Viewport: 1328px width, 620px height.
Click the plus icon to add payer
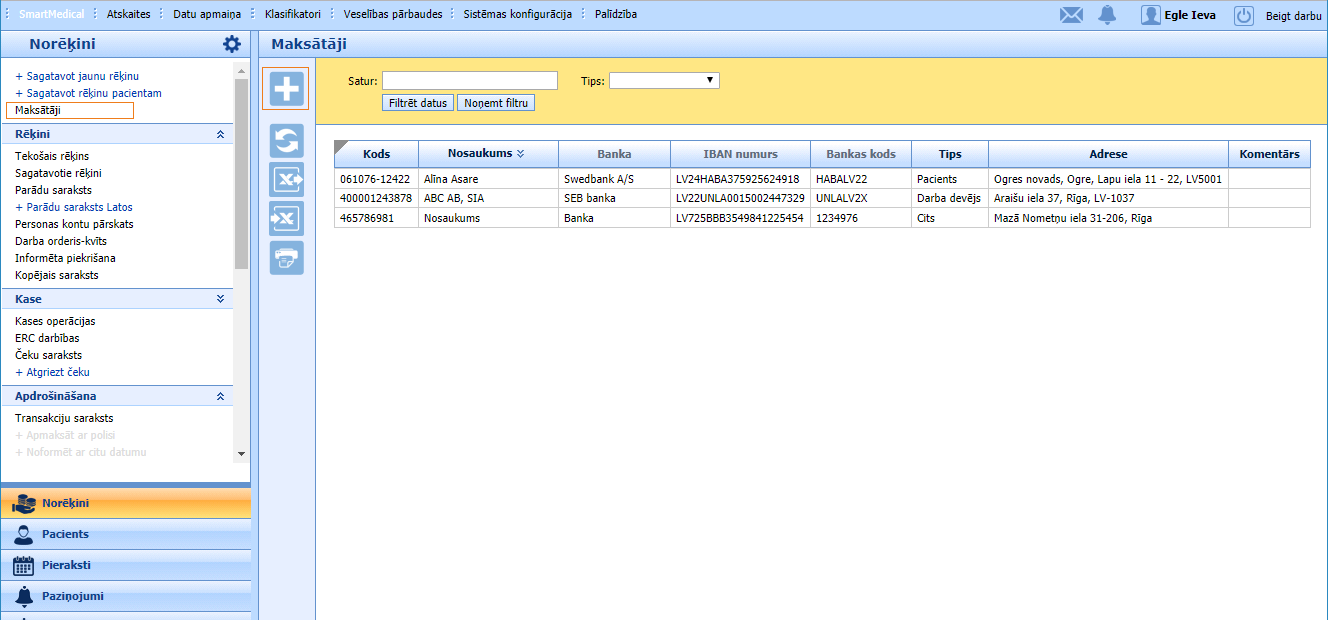coord(286,89)
